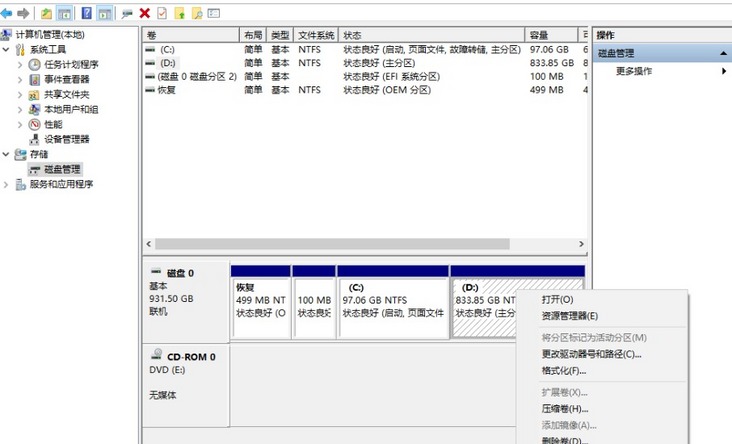
Task: Open 事件查看器 tree item
Action: (67, 79)
